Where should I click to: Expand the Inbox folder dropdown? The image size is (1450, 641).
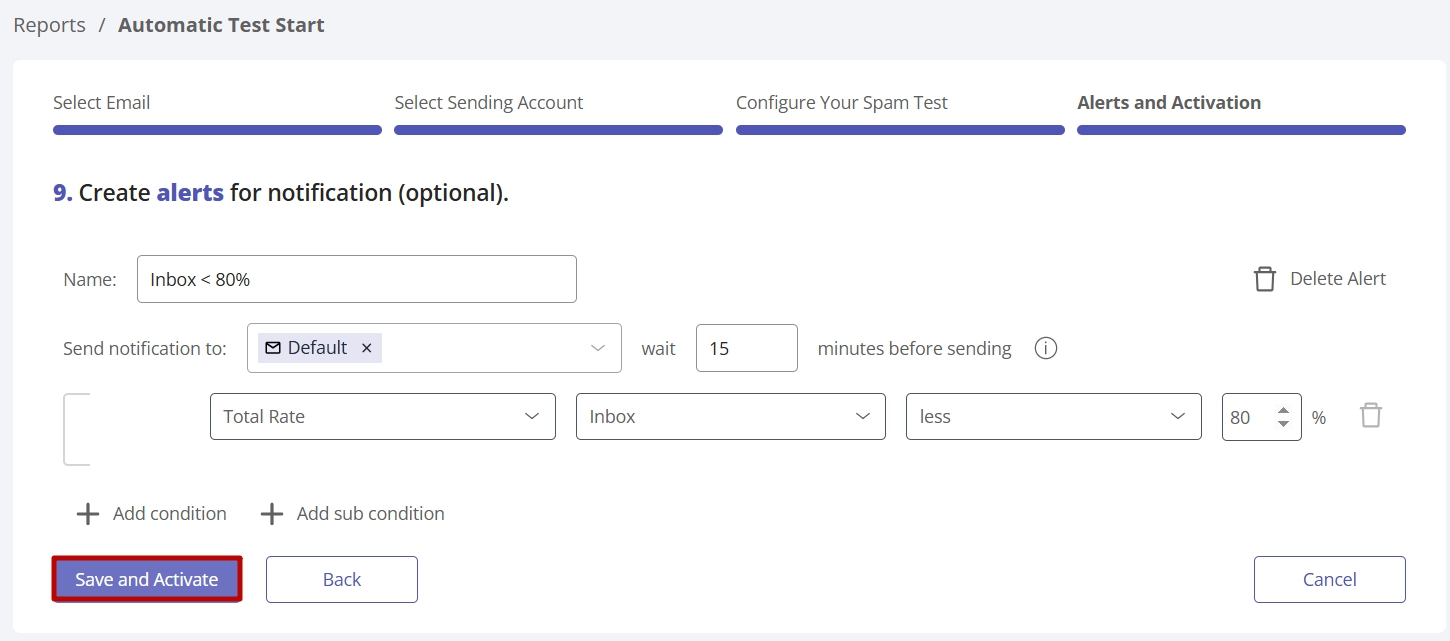click(730, 417)
